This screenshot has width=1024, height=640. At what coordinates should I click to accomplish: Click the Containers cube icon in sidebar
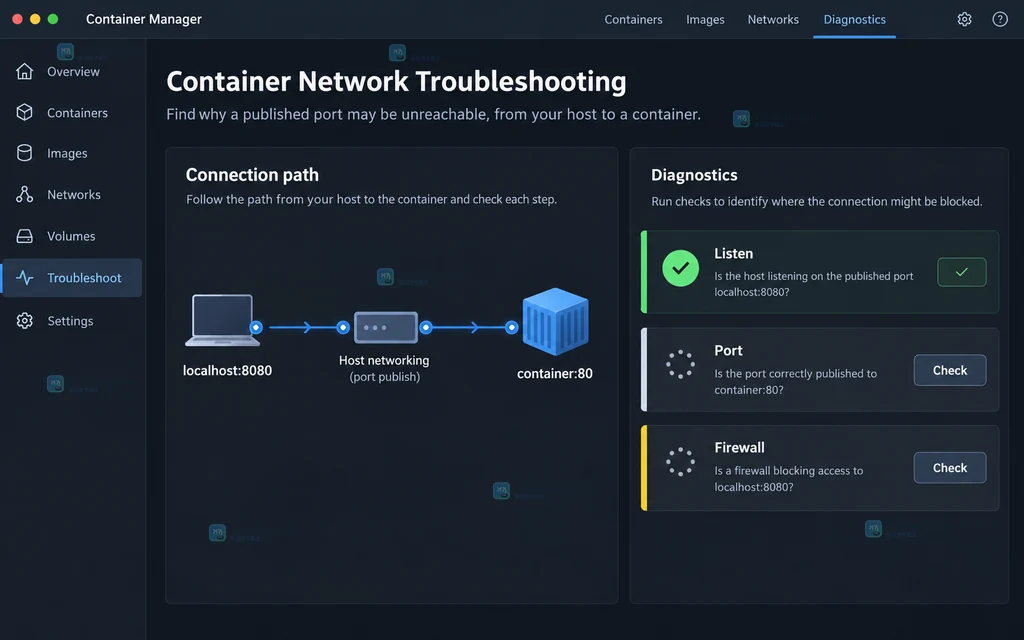(25, 112)
